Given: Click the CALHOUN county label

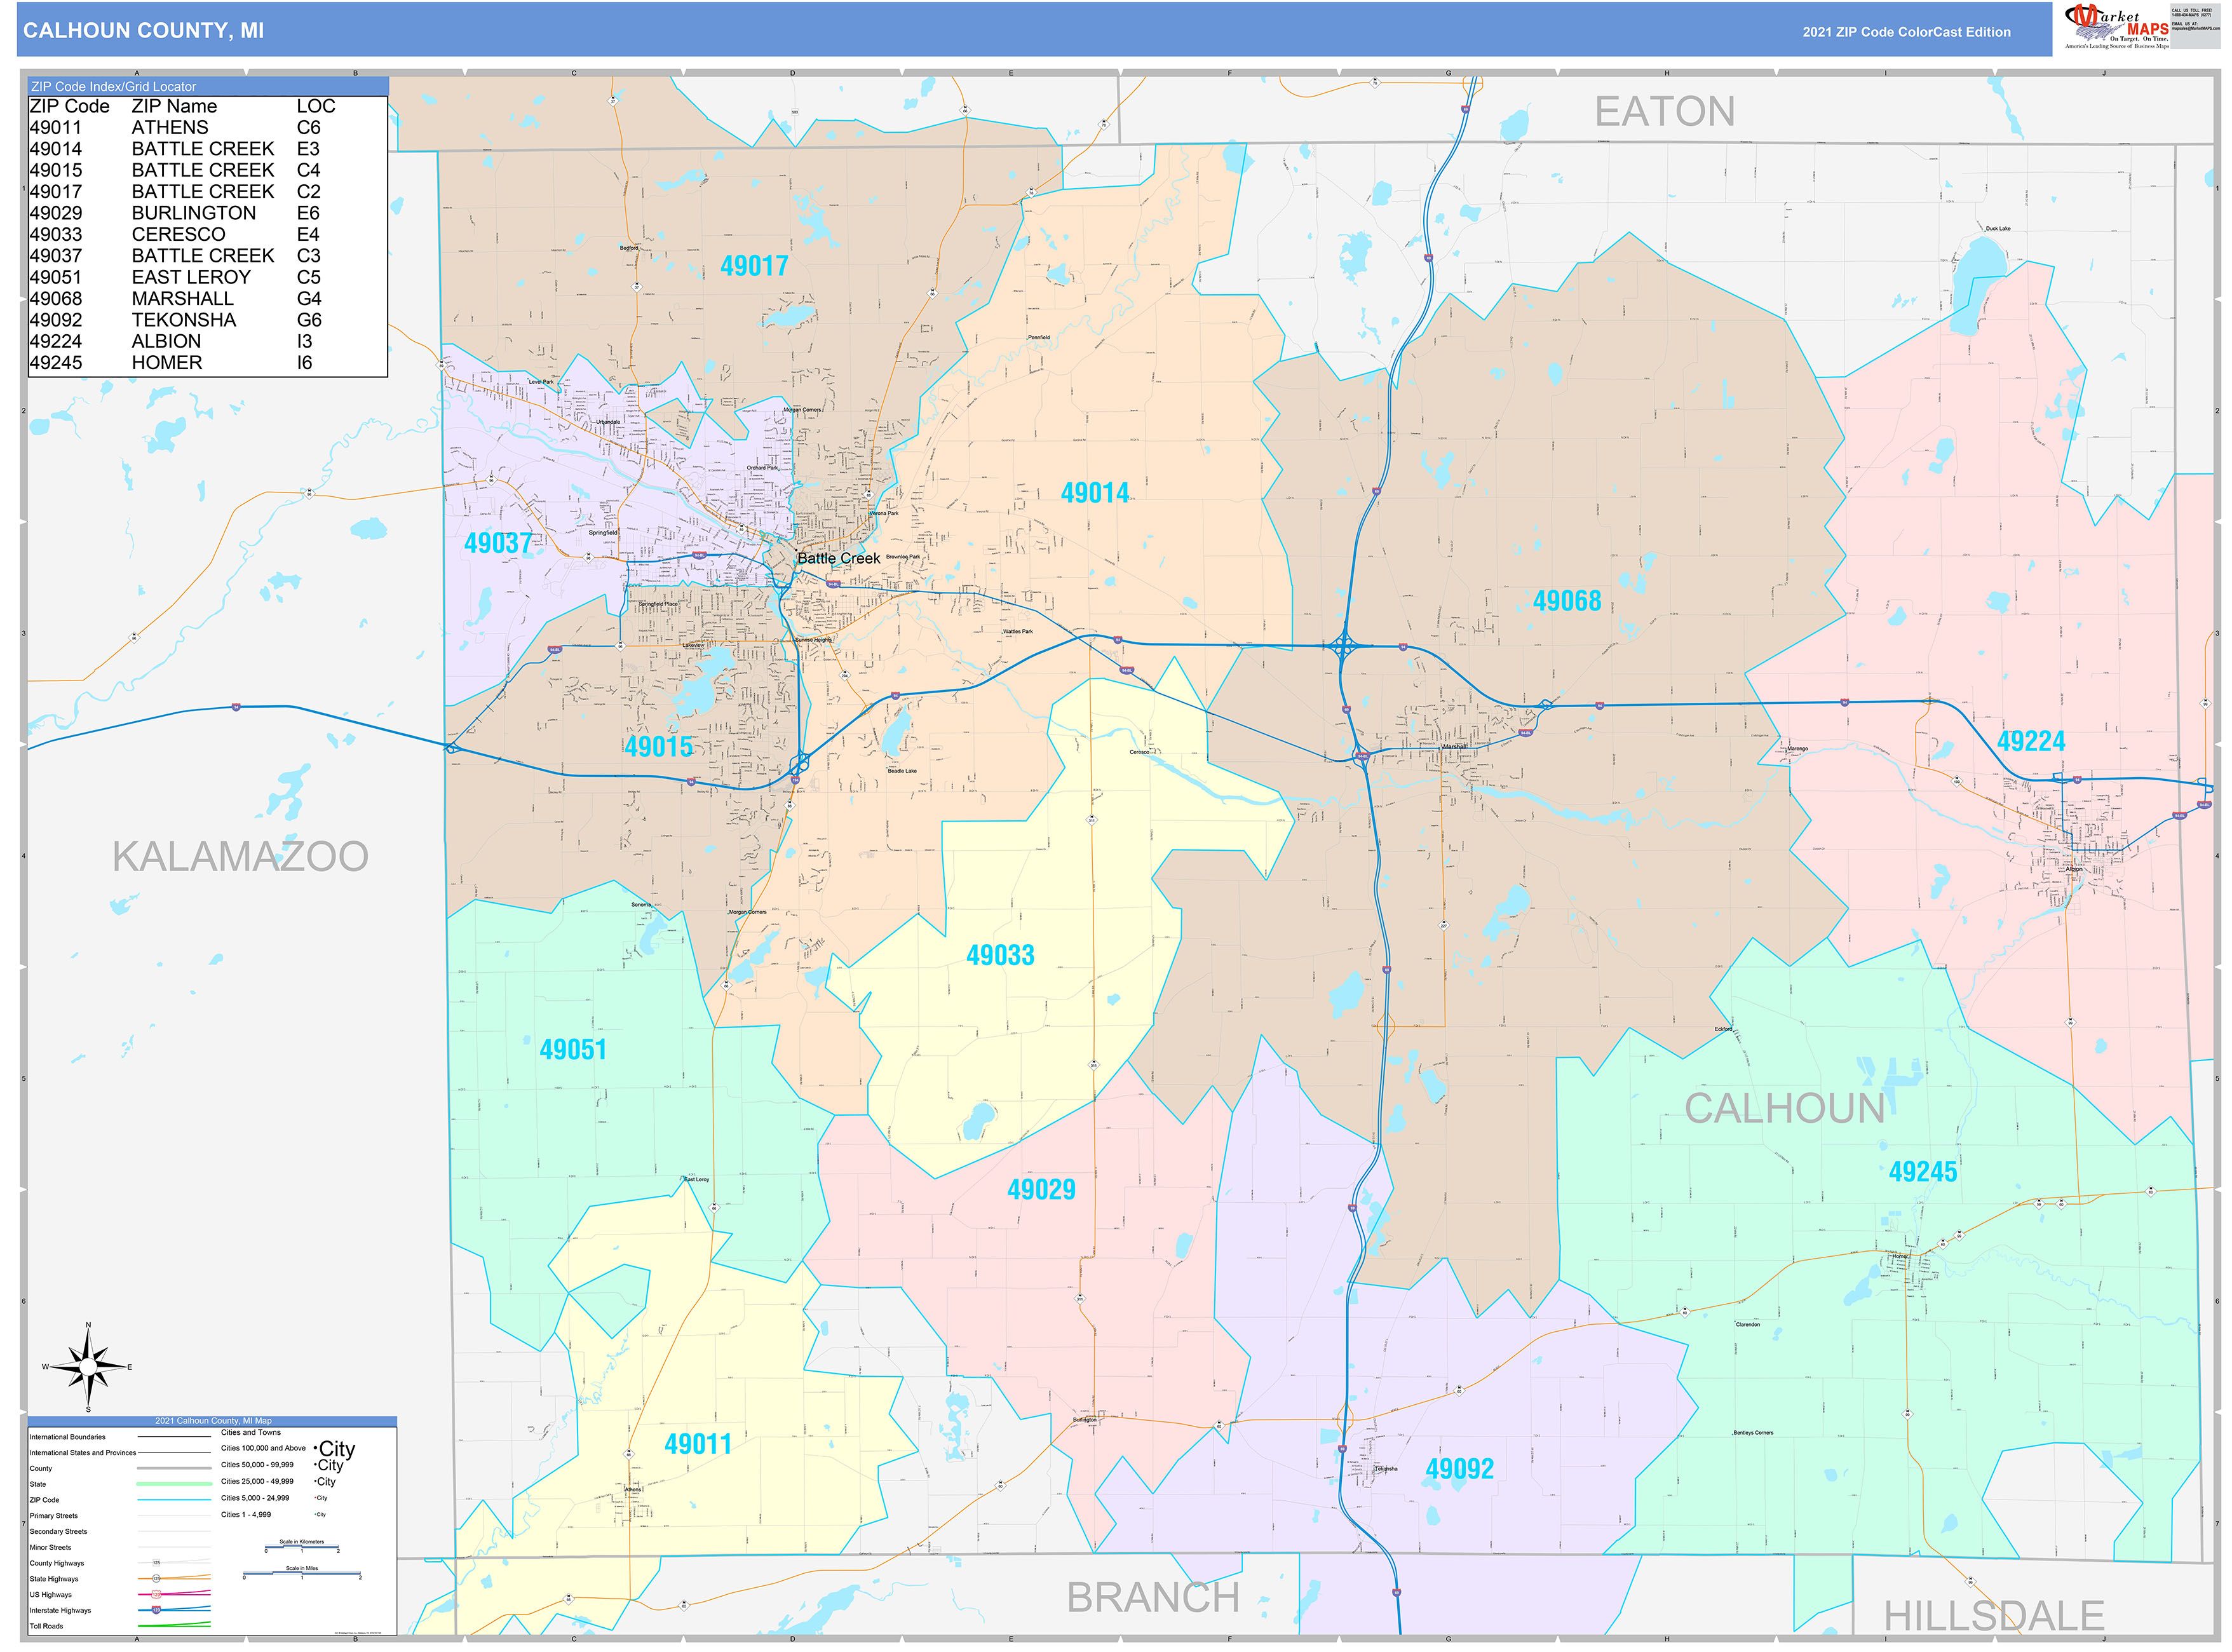Looking at the screenshot, I should point(1785,1108).
